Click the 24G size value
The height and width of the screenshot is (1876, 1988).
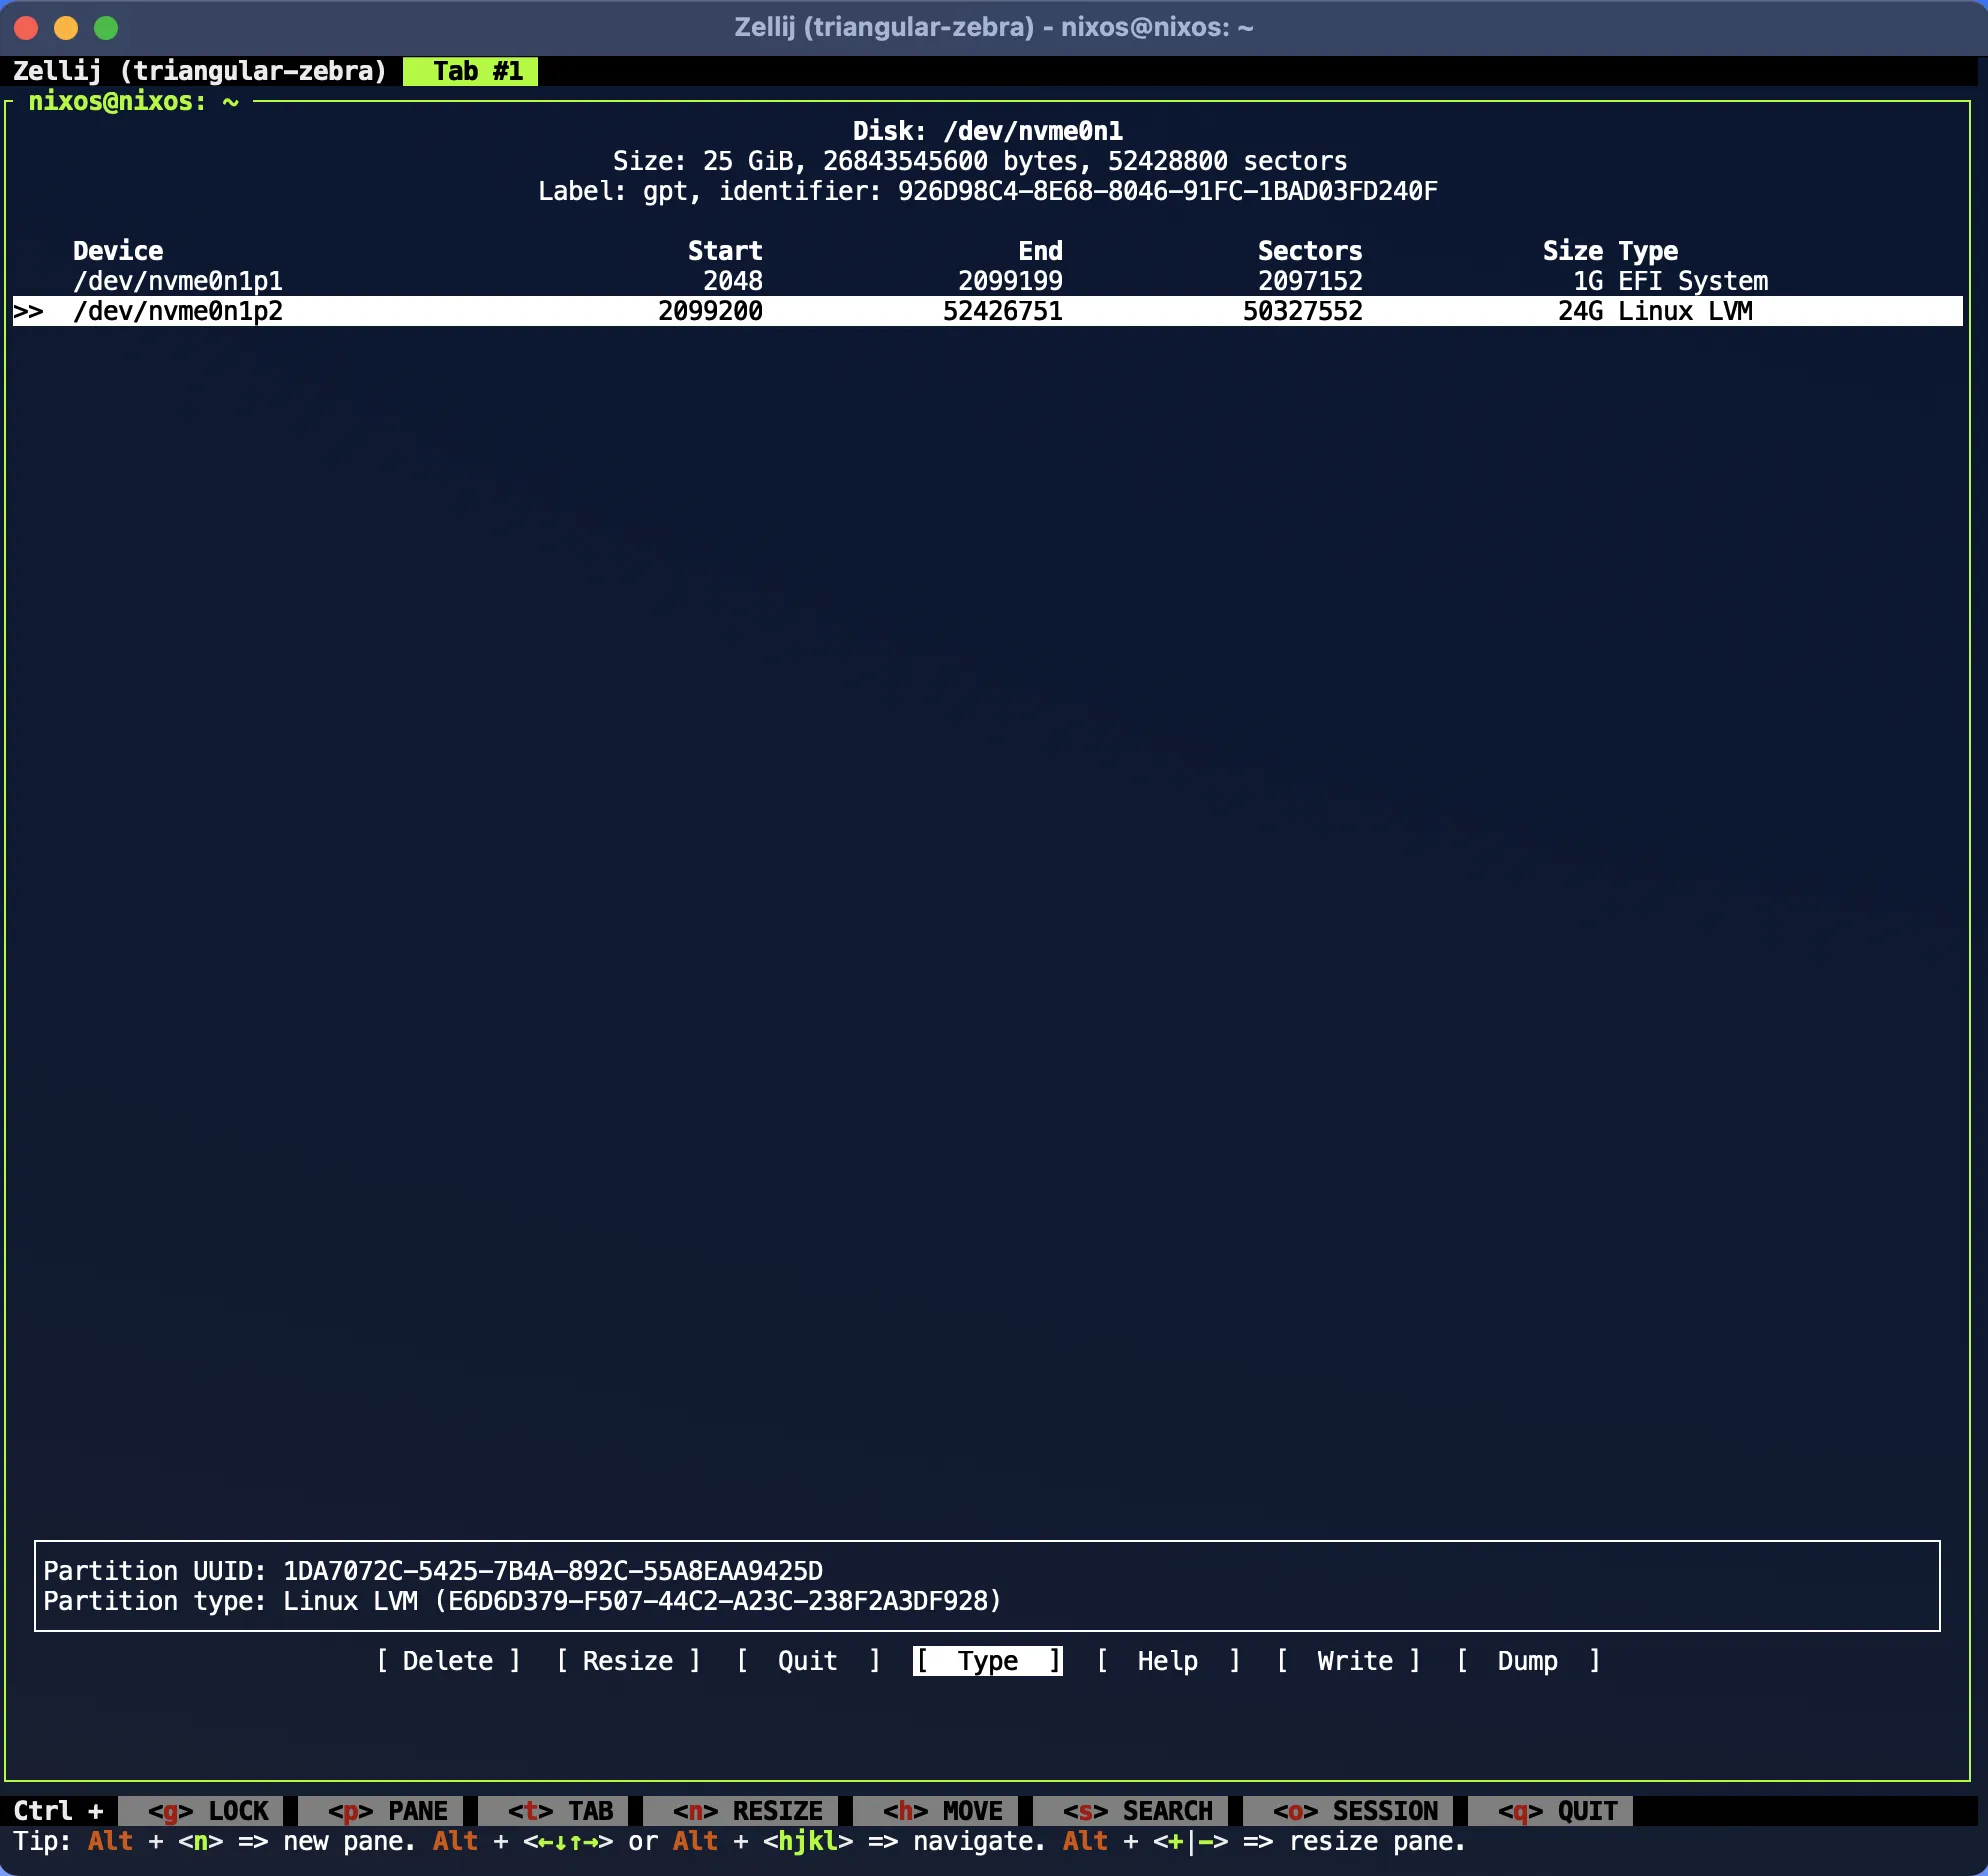[1580, 311]
